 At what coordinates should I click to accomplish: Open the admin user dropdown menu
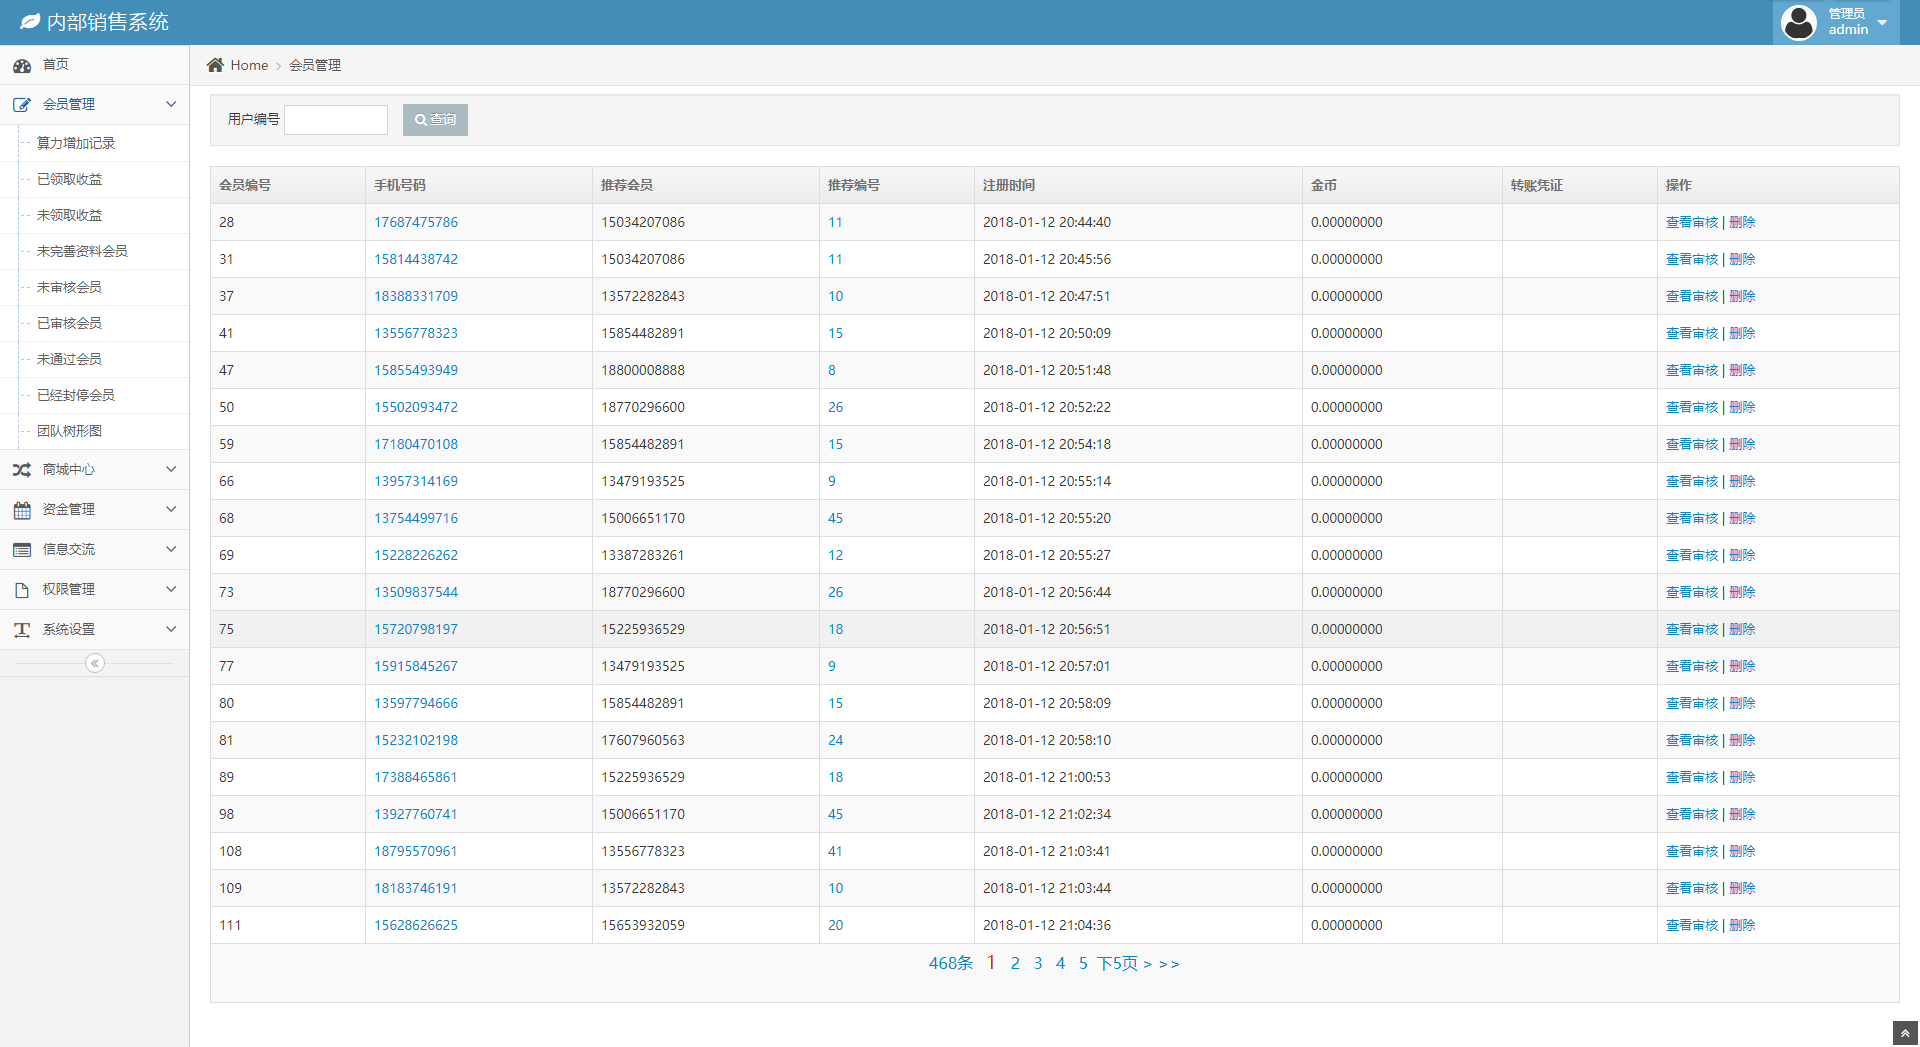[1836, 22]
